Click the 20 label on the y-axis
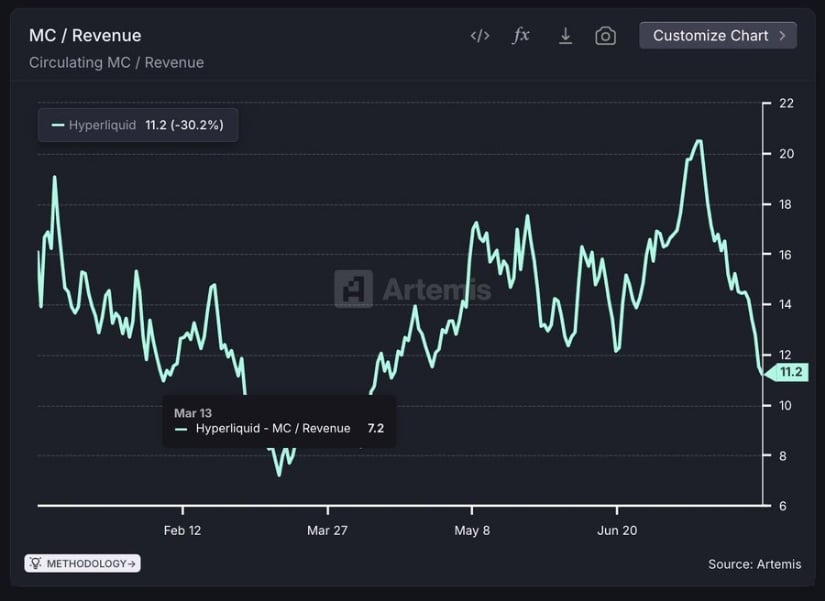The width and height of the screenshot is (825, 601). [786, 154]
